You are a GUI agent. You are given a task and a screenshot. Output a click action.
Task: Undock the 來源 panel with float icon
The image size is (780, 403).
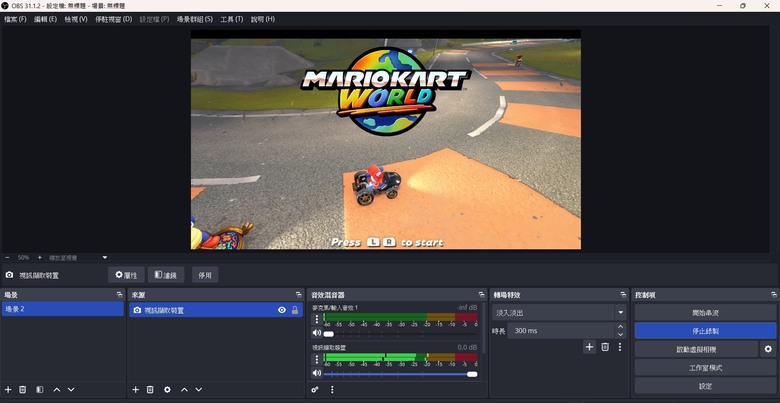tap(298, 295)
